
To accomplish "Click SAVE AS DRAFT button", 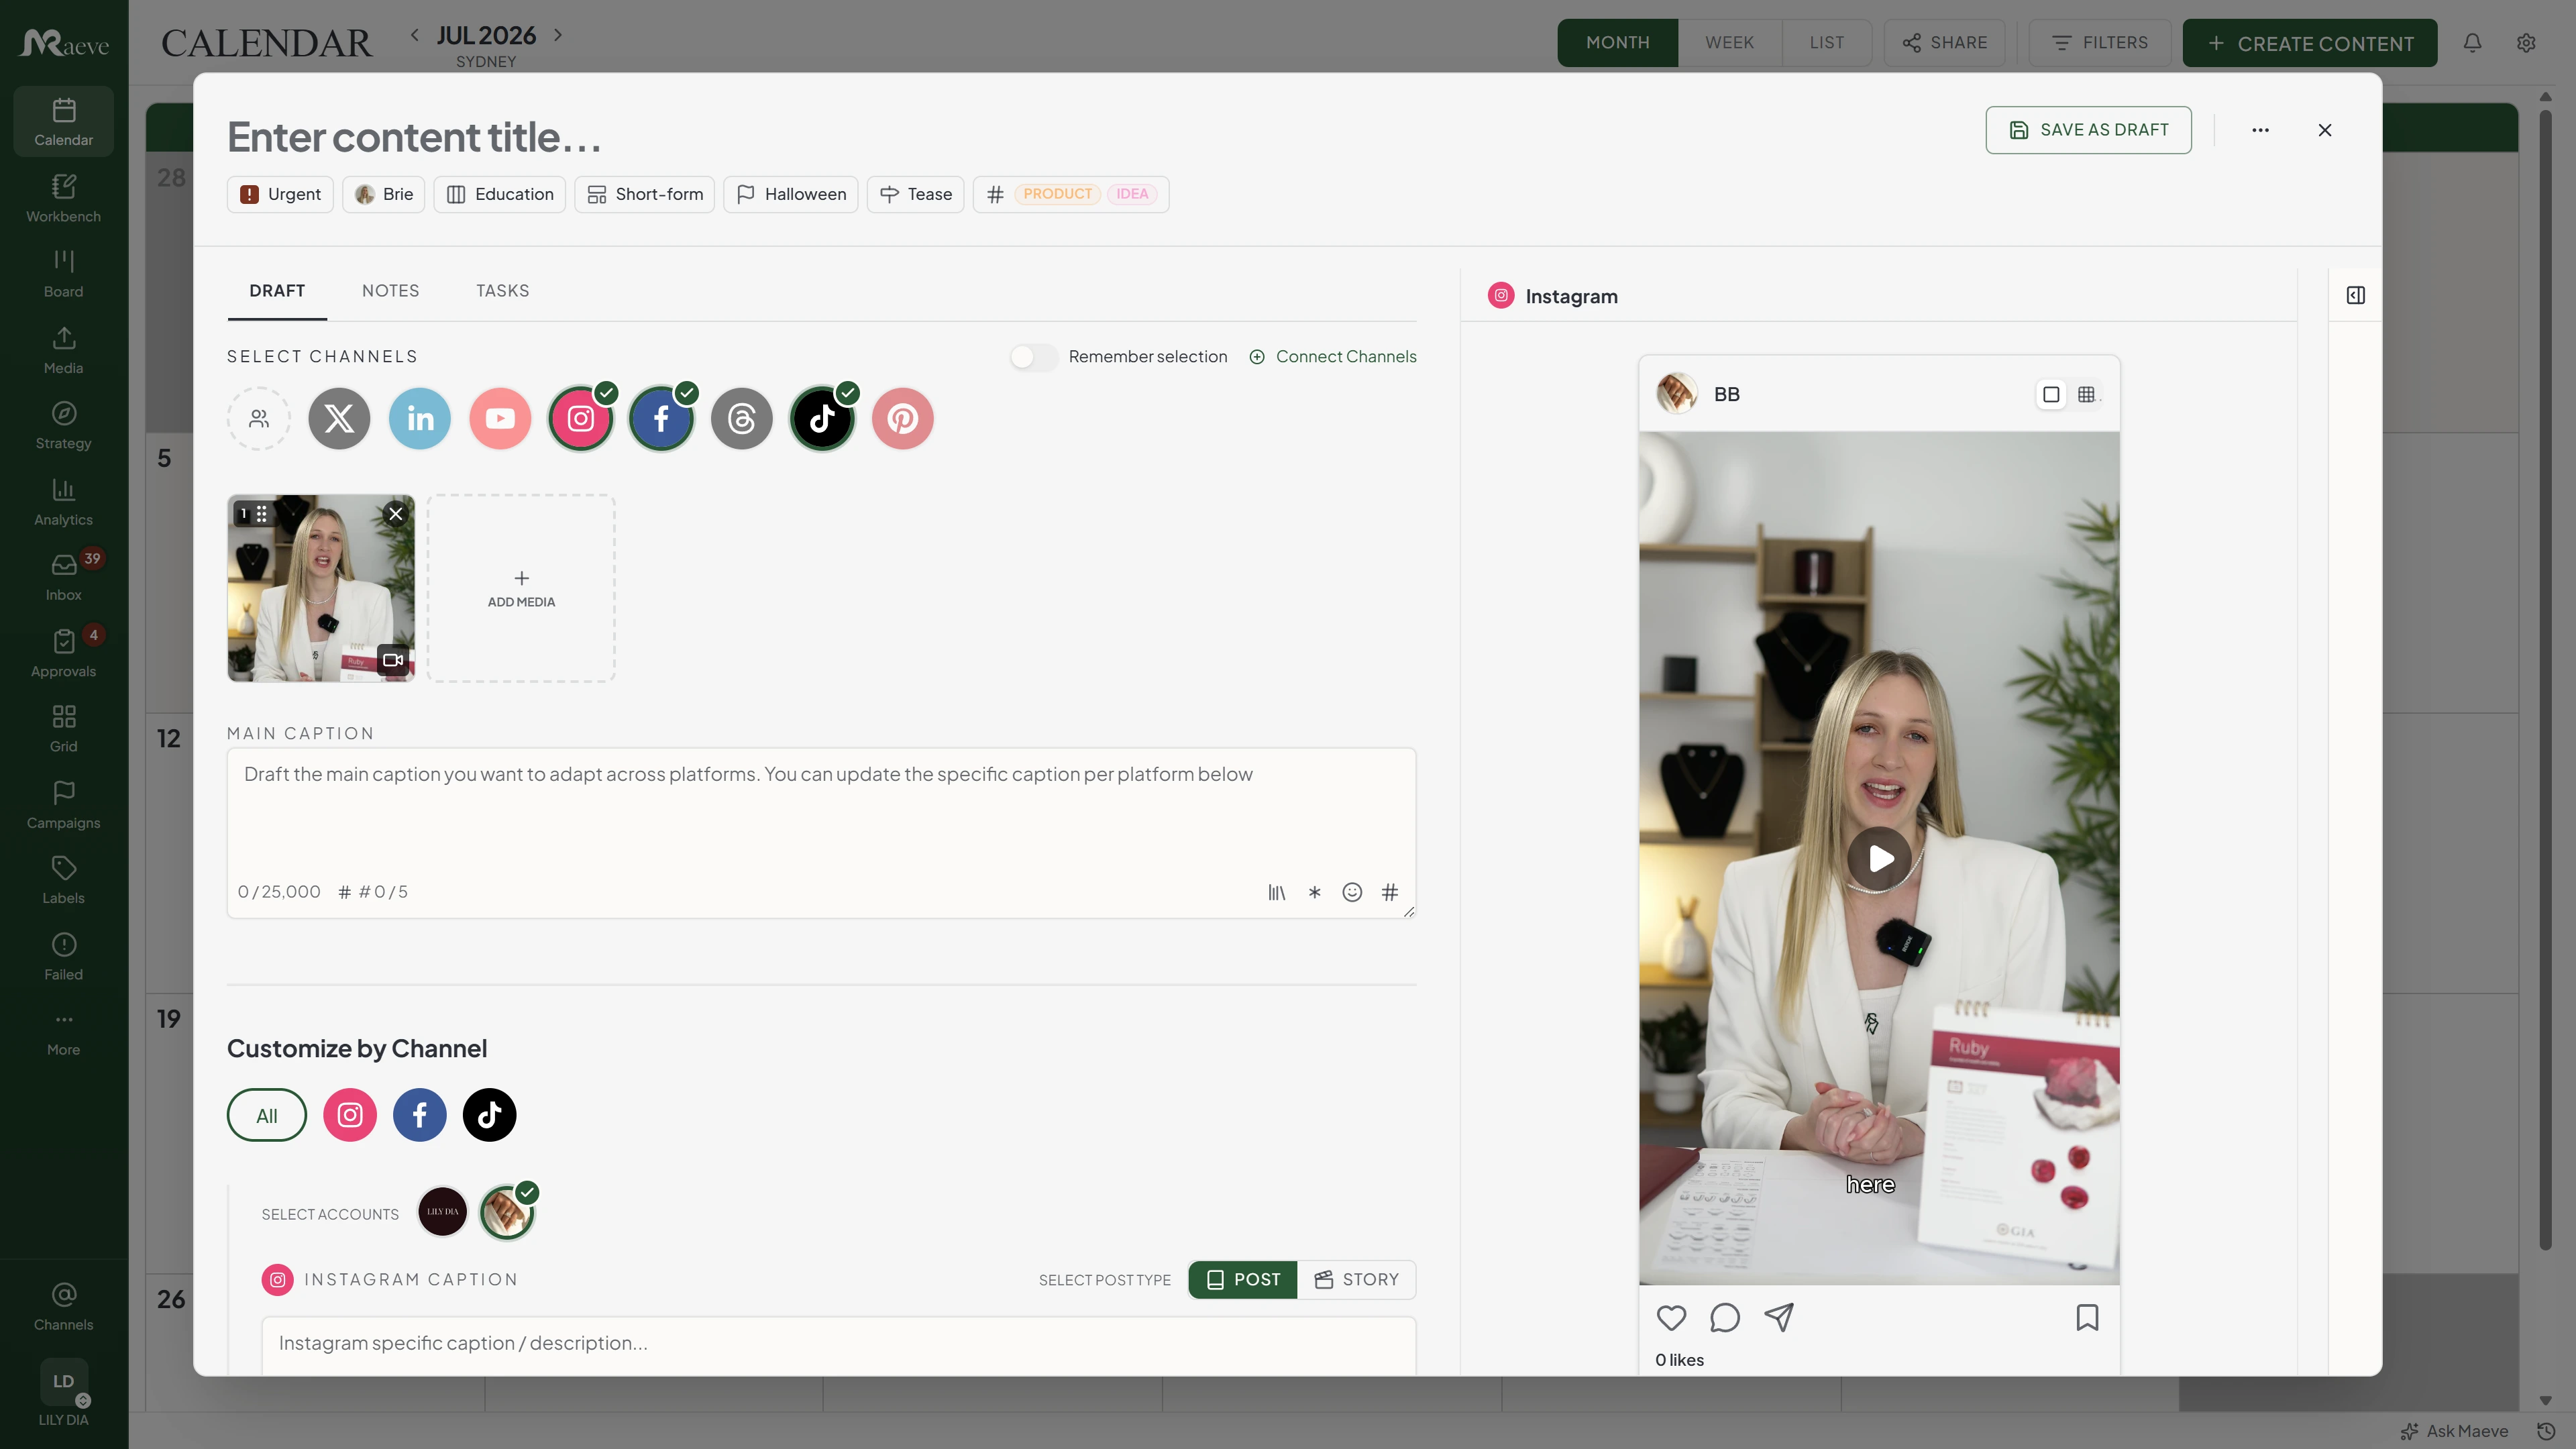I will click(x=2089, y=130).
